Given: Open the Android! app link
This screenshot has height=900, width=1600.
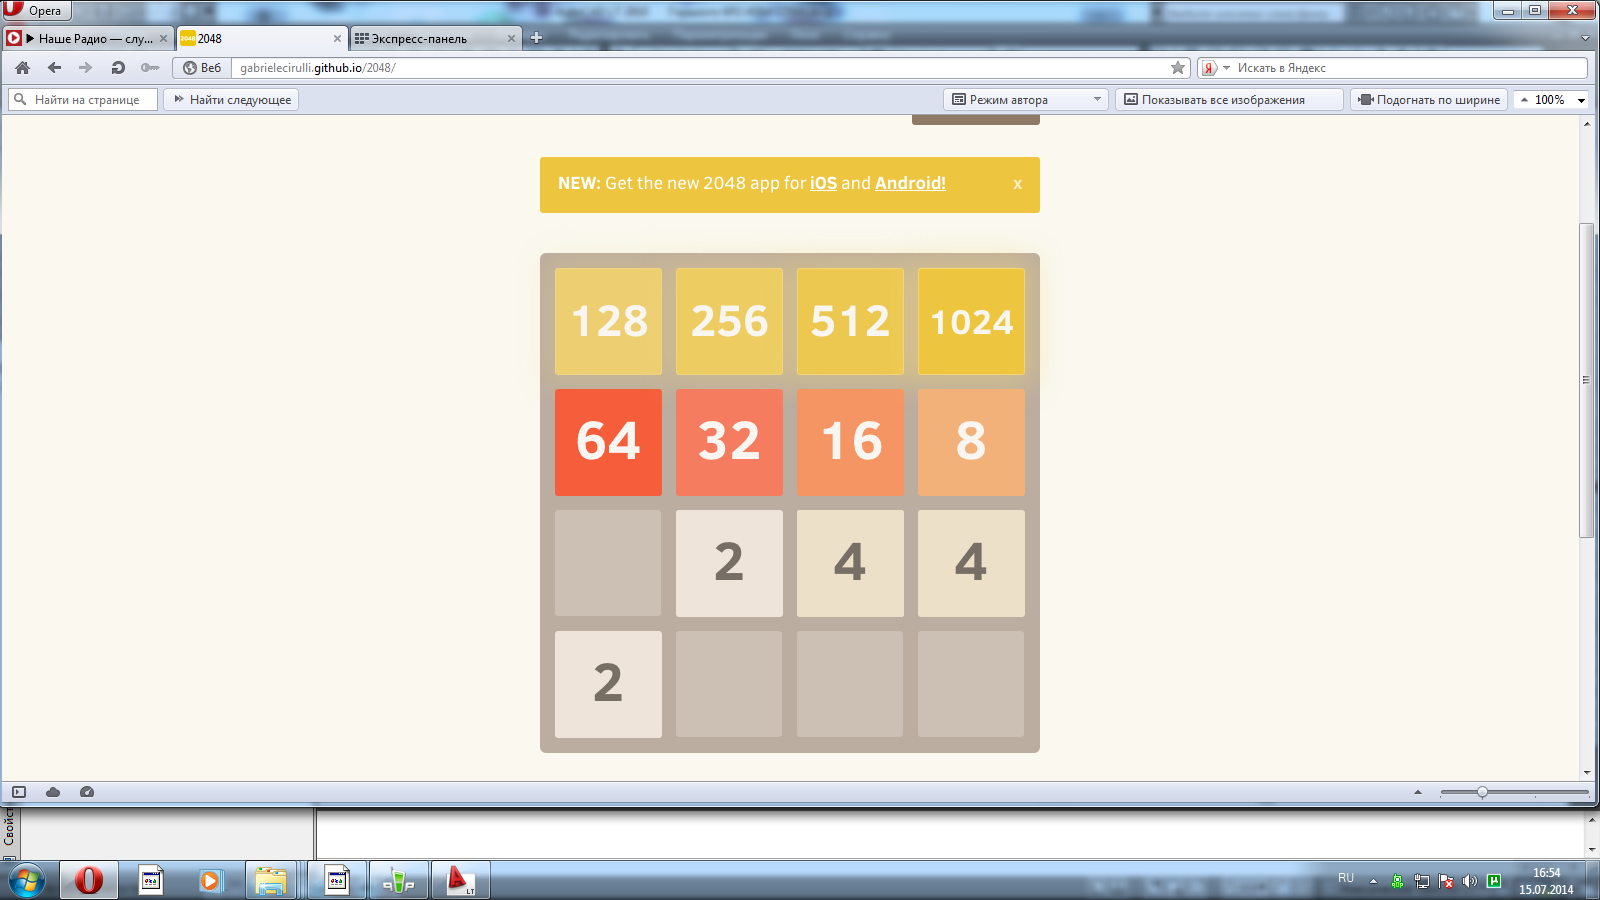Looking at the screenshot, I should pyautogui.click(x=910, y=183).
